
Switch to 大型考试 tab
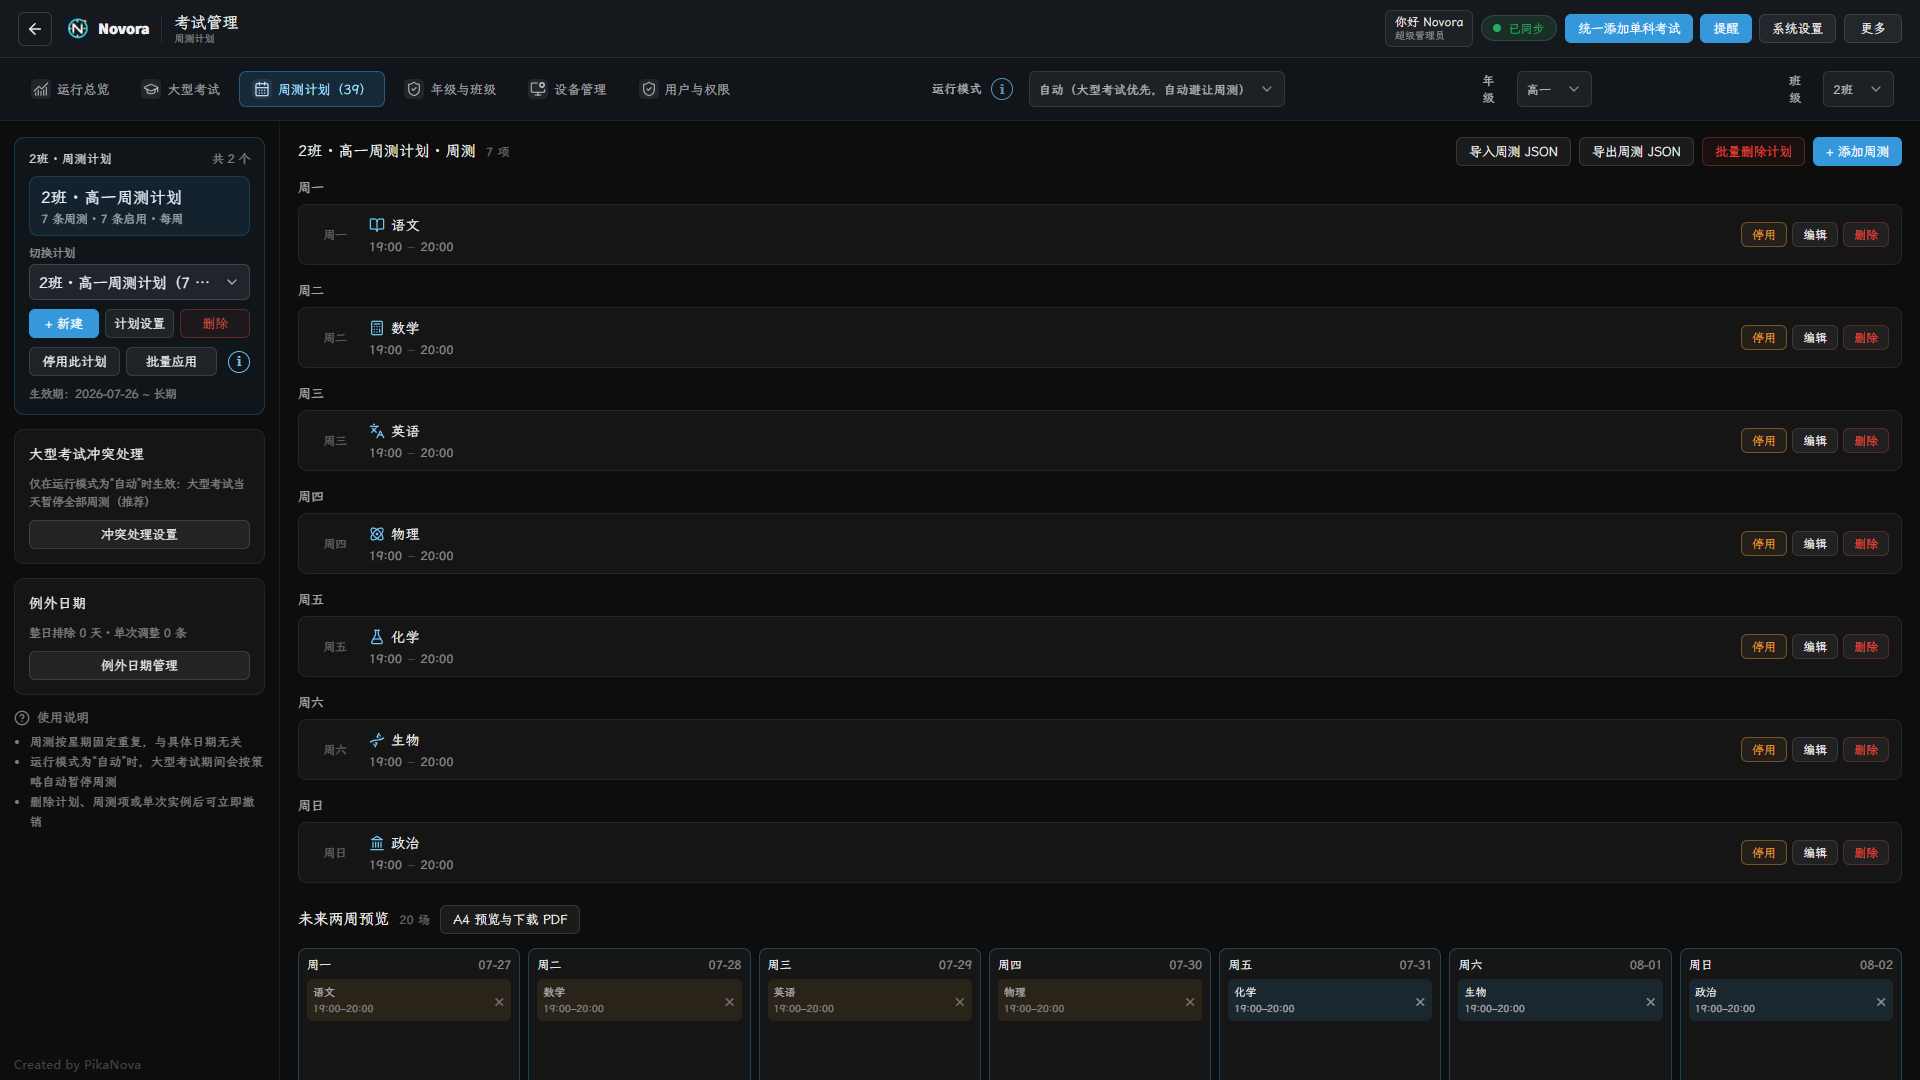[180, 89]
